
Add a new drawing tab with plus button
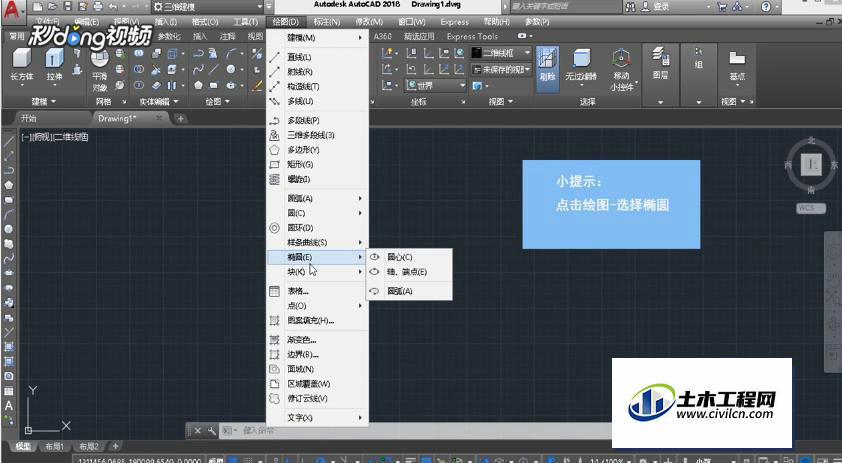pos(180,118)
